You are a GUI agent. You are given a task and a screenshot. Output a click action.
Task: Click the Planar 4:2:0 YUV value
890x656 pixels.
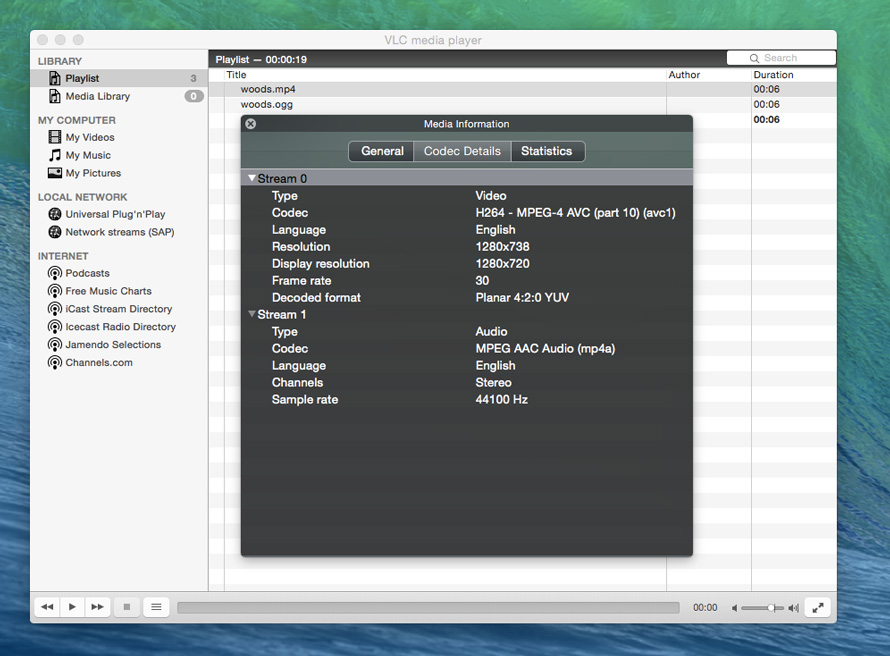click(x=522, y=298)
